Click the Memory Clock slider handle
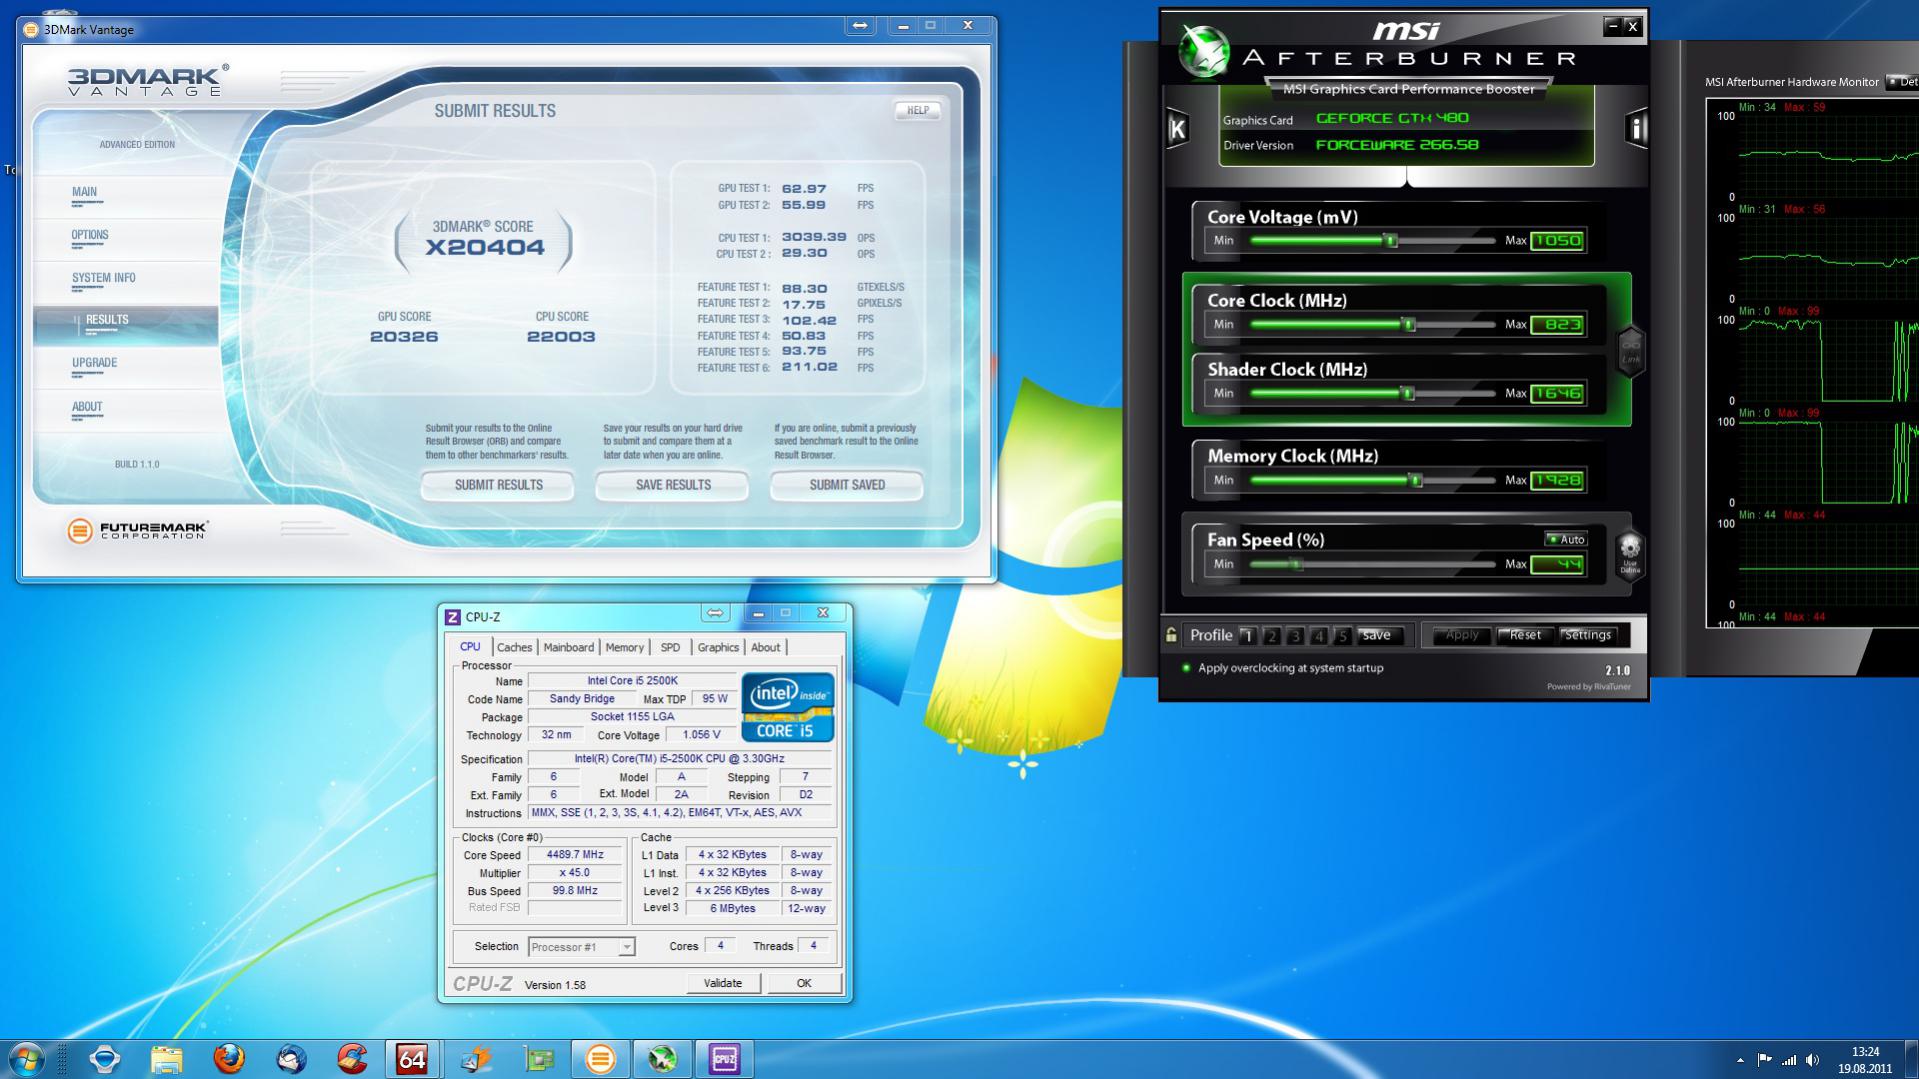Screen dimensions: 1919x1079 1415,480
